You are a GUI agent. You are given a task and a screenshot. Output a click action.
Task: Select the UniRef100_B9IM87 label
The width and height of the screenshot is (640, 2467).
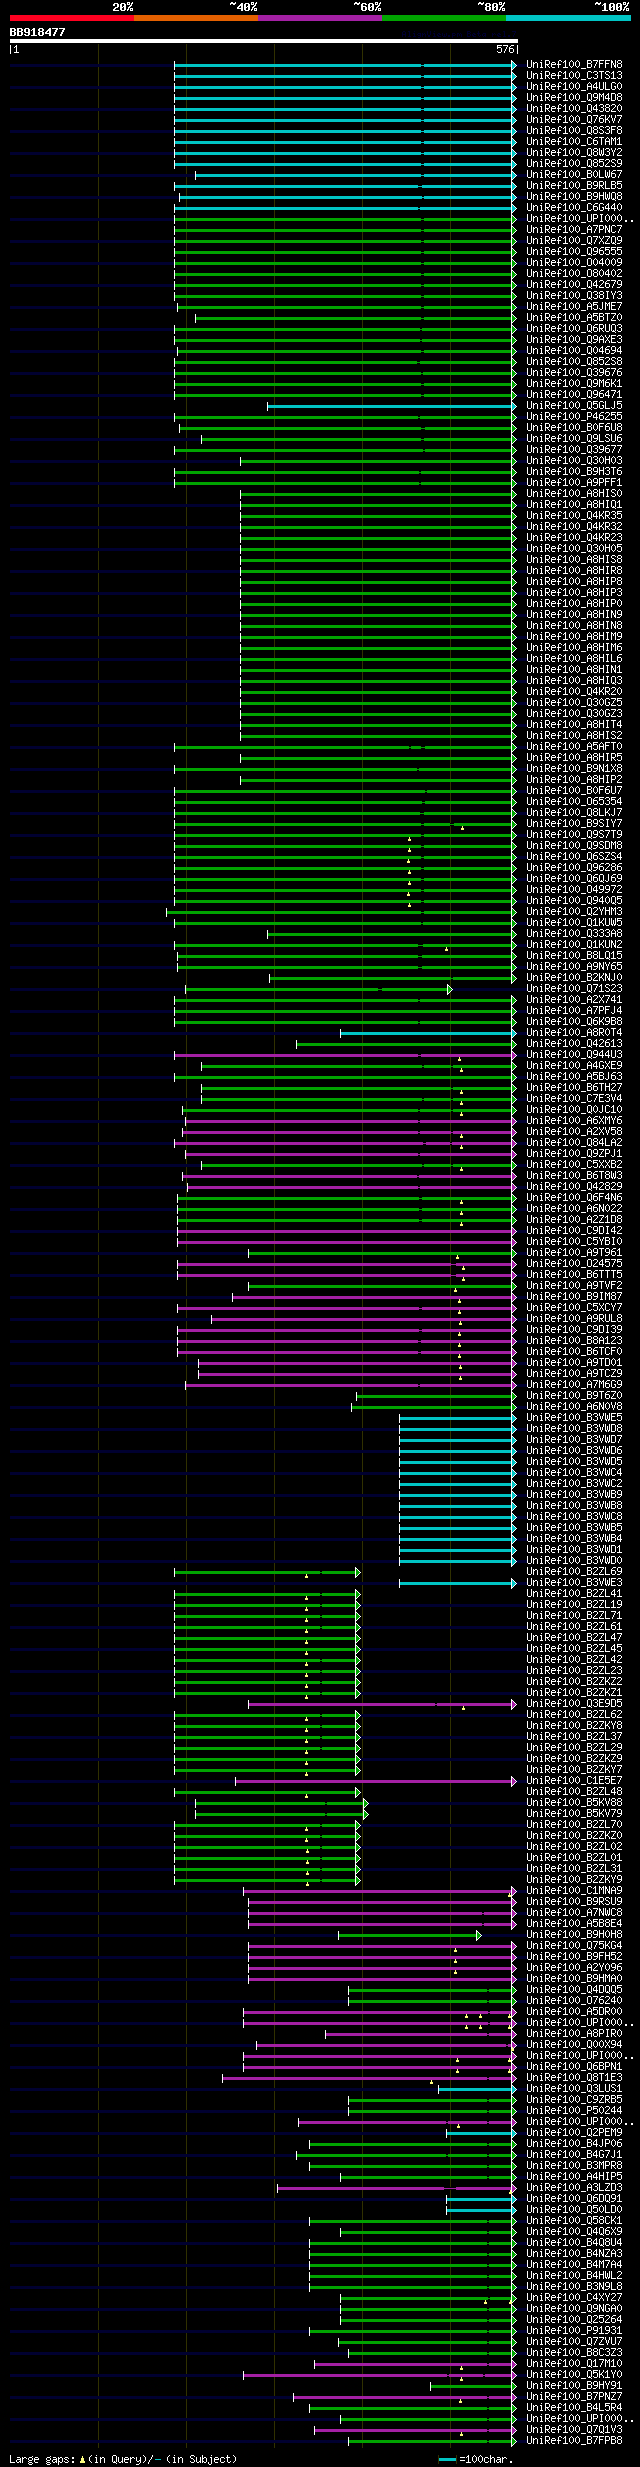point(574,1296)
